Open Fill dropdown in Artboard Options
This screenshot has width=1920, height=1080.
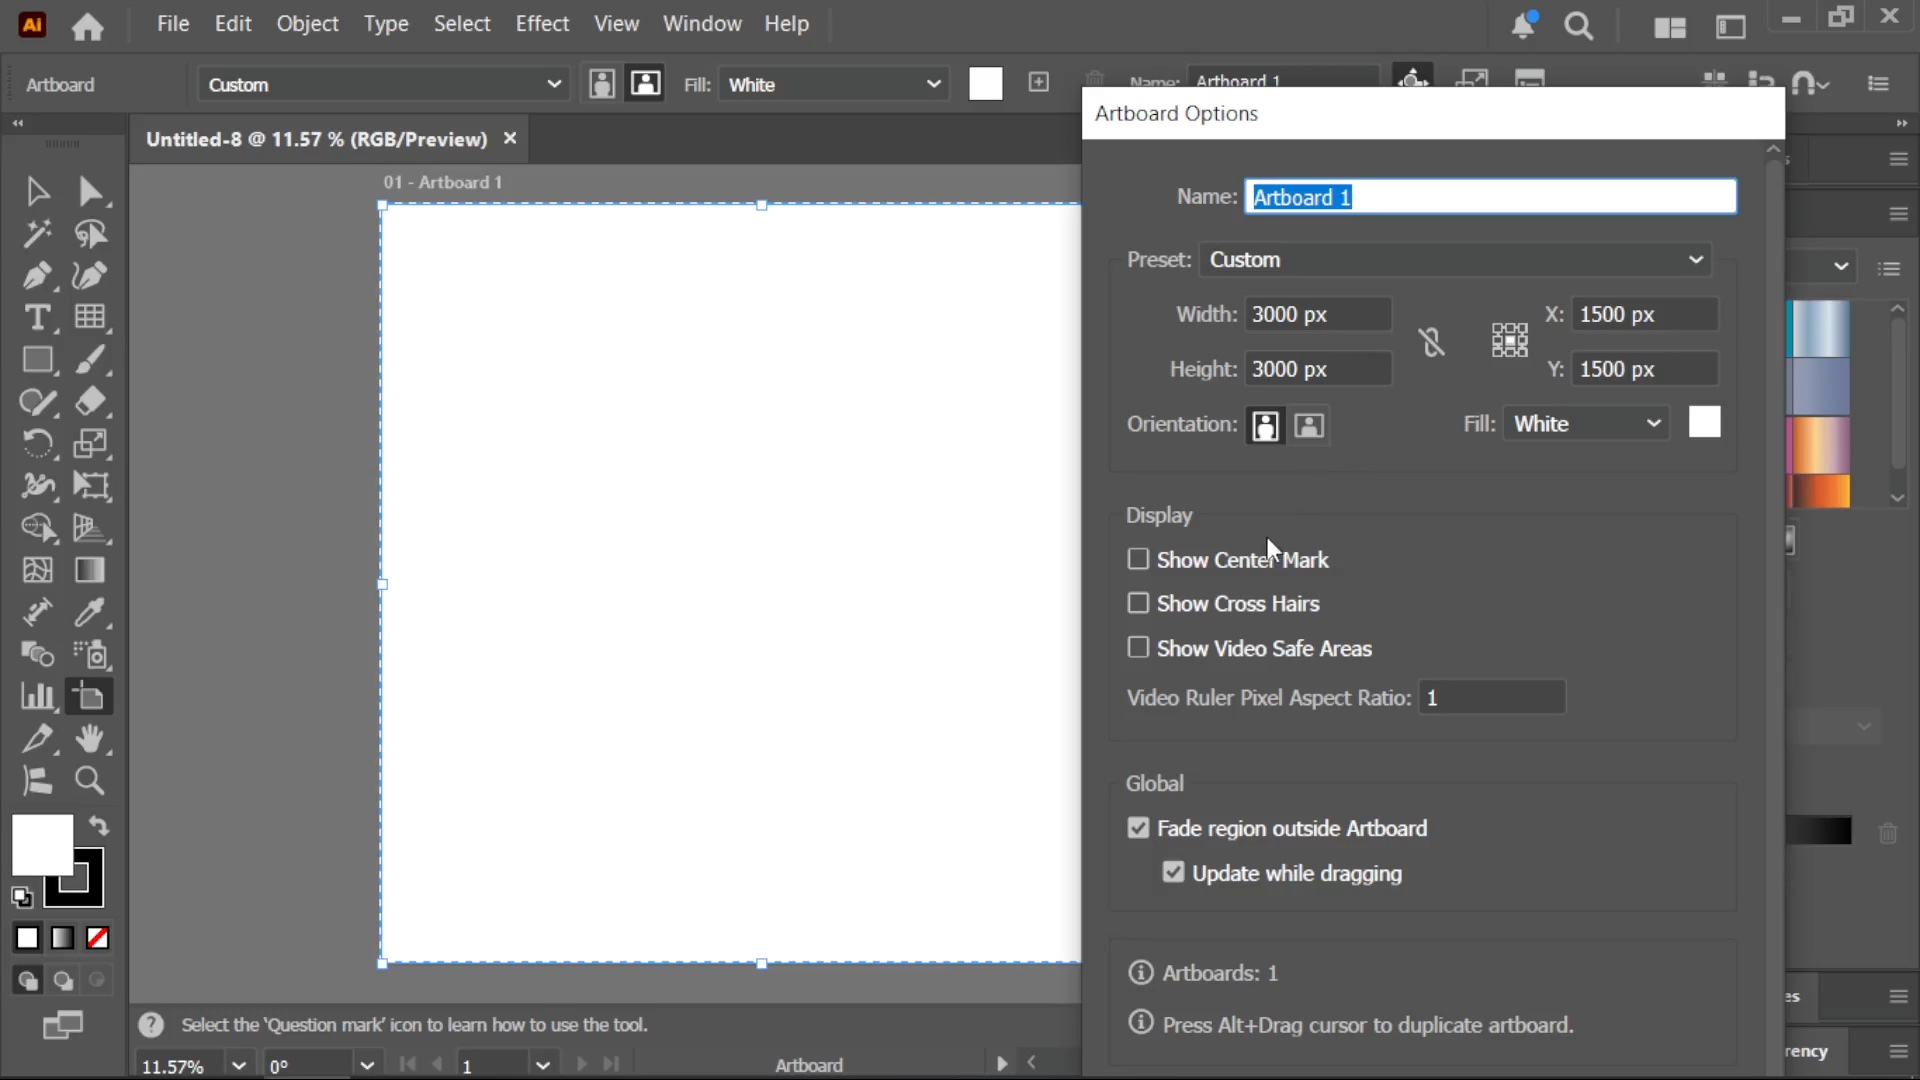point(1586,424)
